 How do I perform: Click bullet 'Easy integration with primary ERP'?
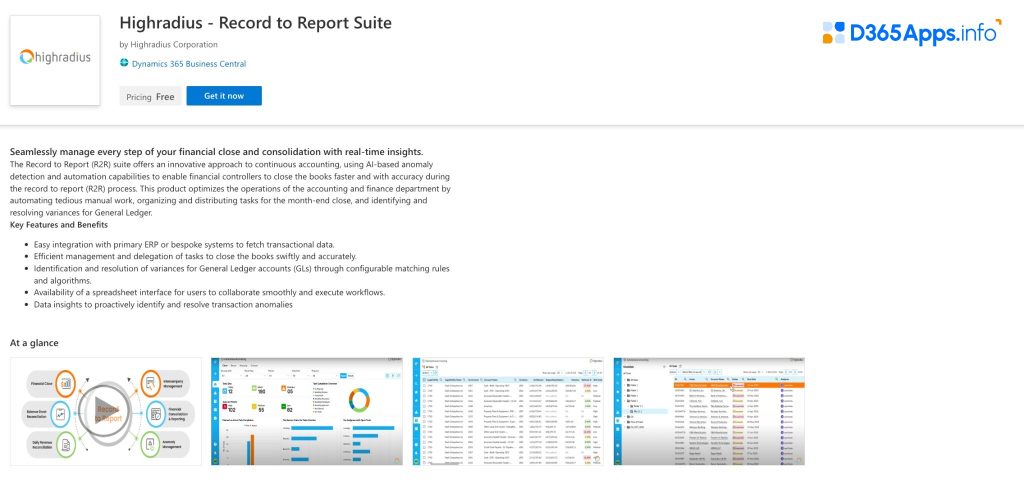pyautogui.click(x=184, y=244)
